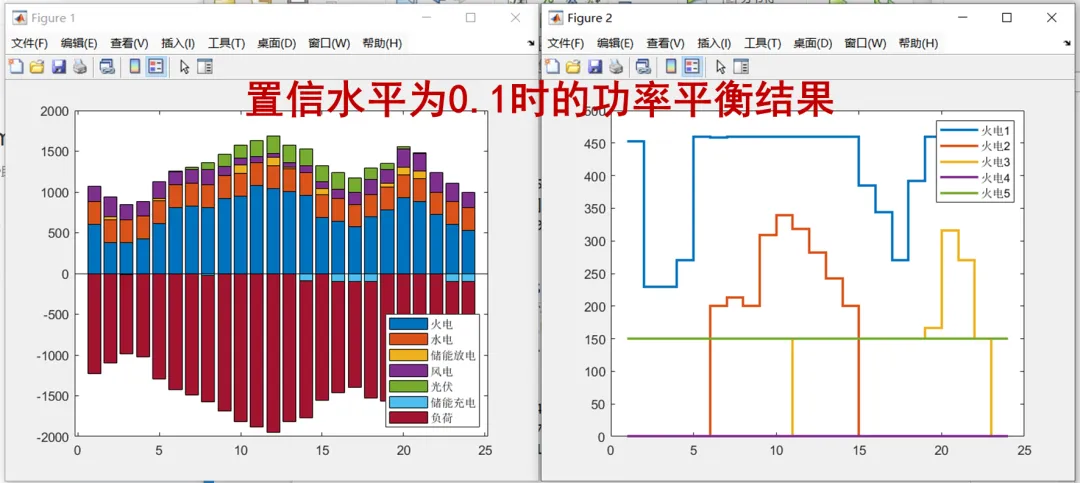The image size is (1080, 483).
Task: Open 桌面(D) menu in Figure 2
Action: point(813,43)
